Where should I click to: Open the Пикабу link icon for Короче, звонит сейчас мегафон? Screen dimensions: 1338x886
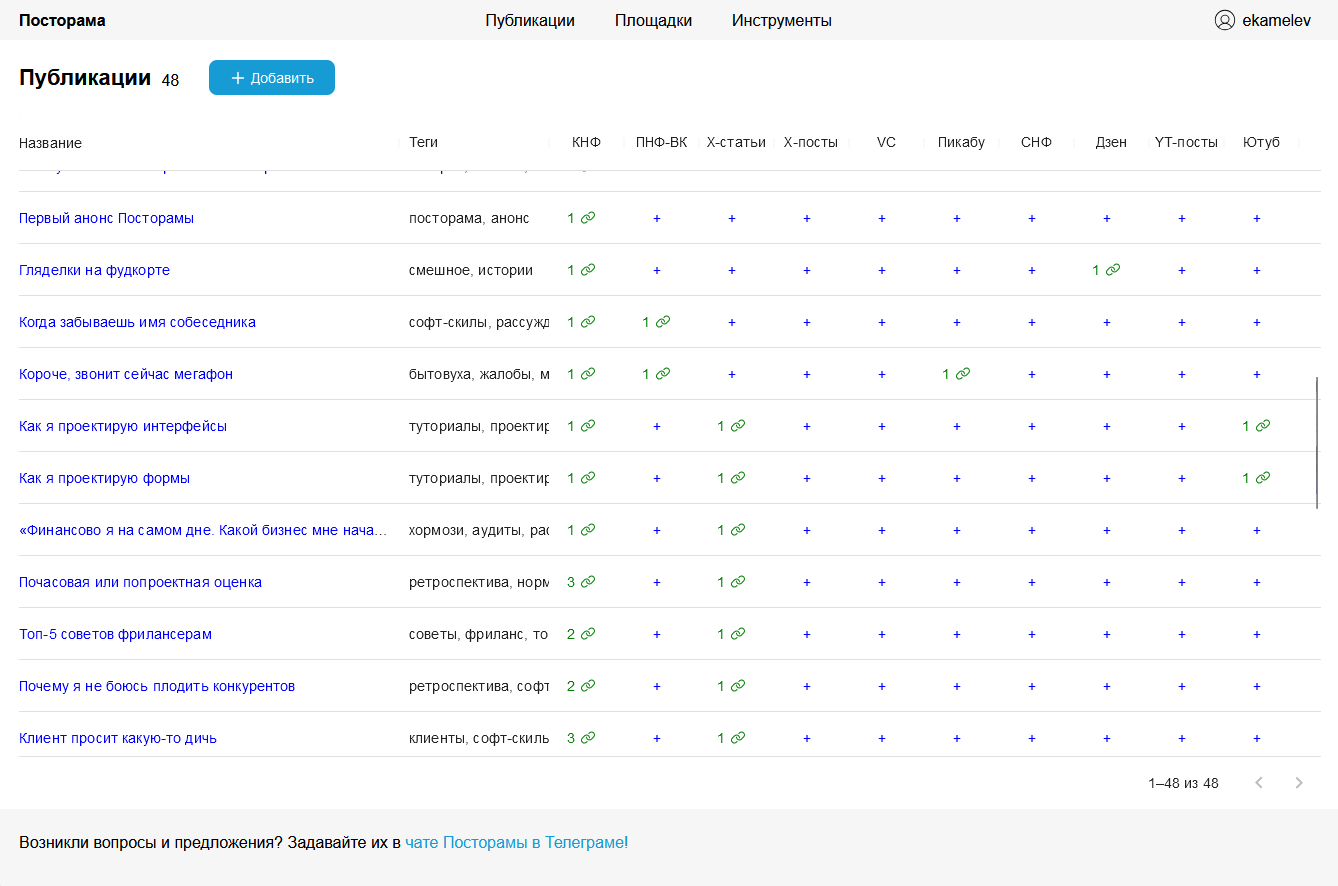point(963,374)
